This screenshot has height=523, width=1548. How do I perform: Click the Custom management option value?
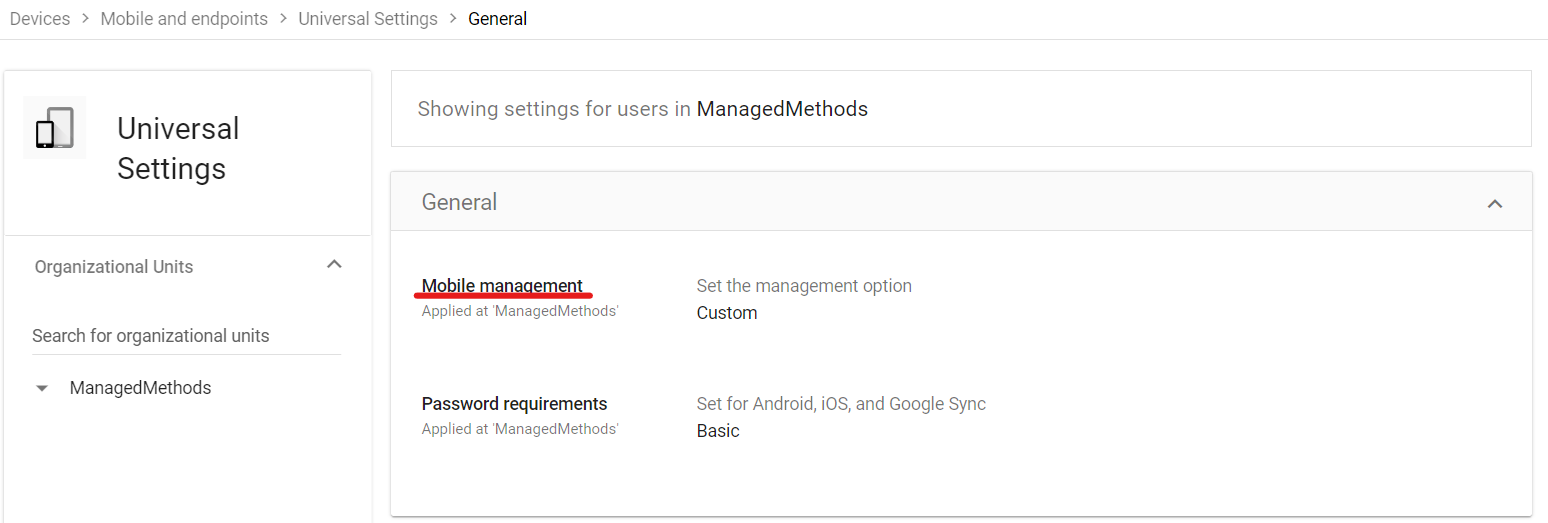(x=727, y=313)
